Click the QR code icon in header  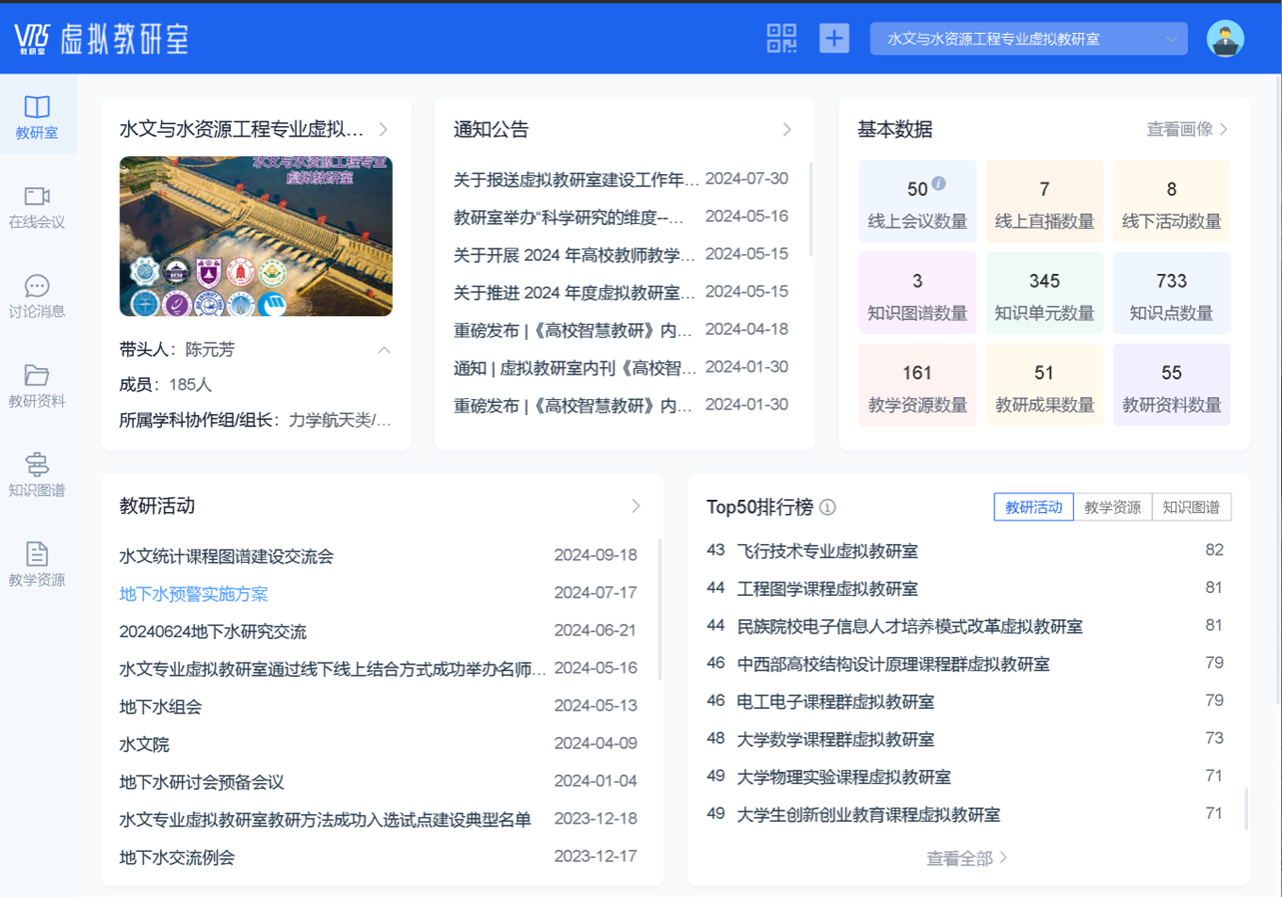[x=782, y=39]
